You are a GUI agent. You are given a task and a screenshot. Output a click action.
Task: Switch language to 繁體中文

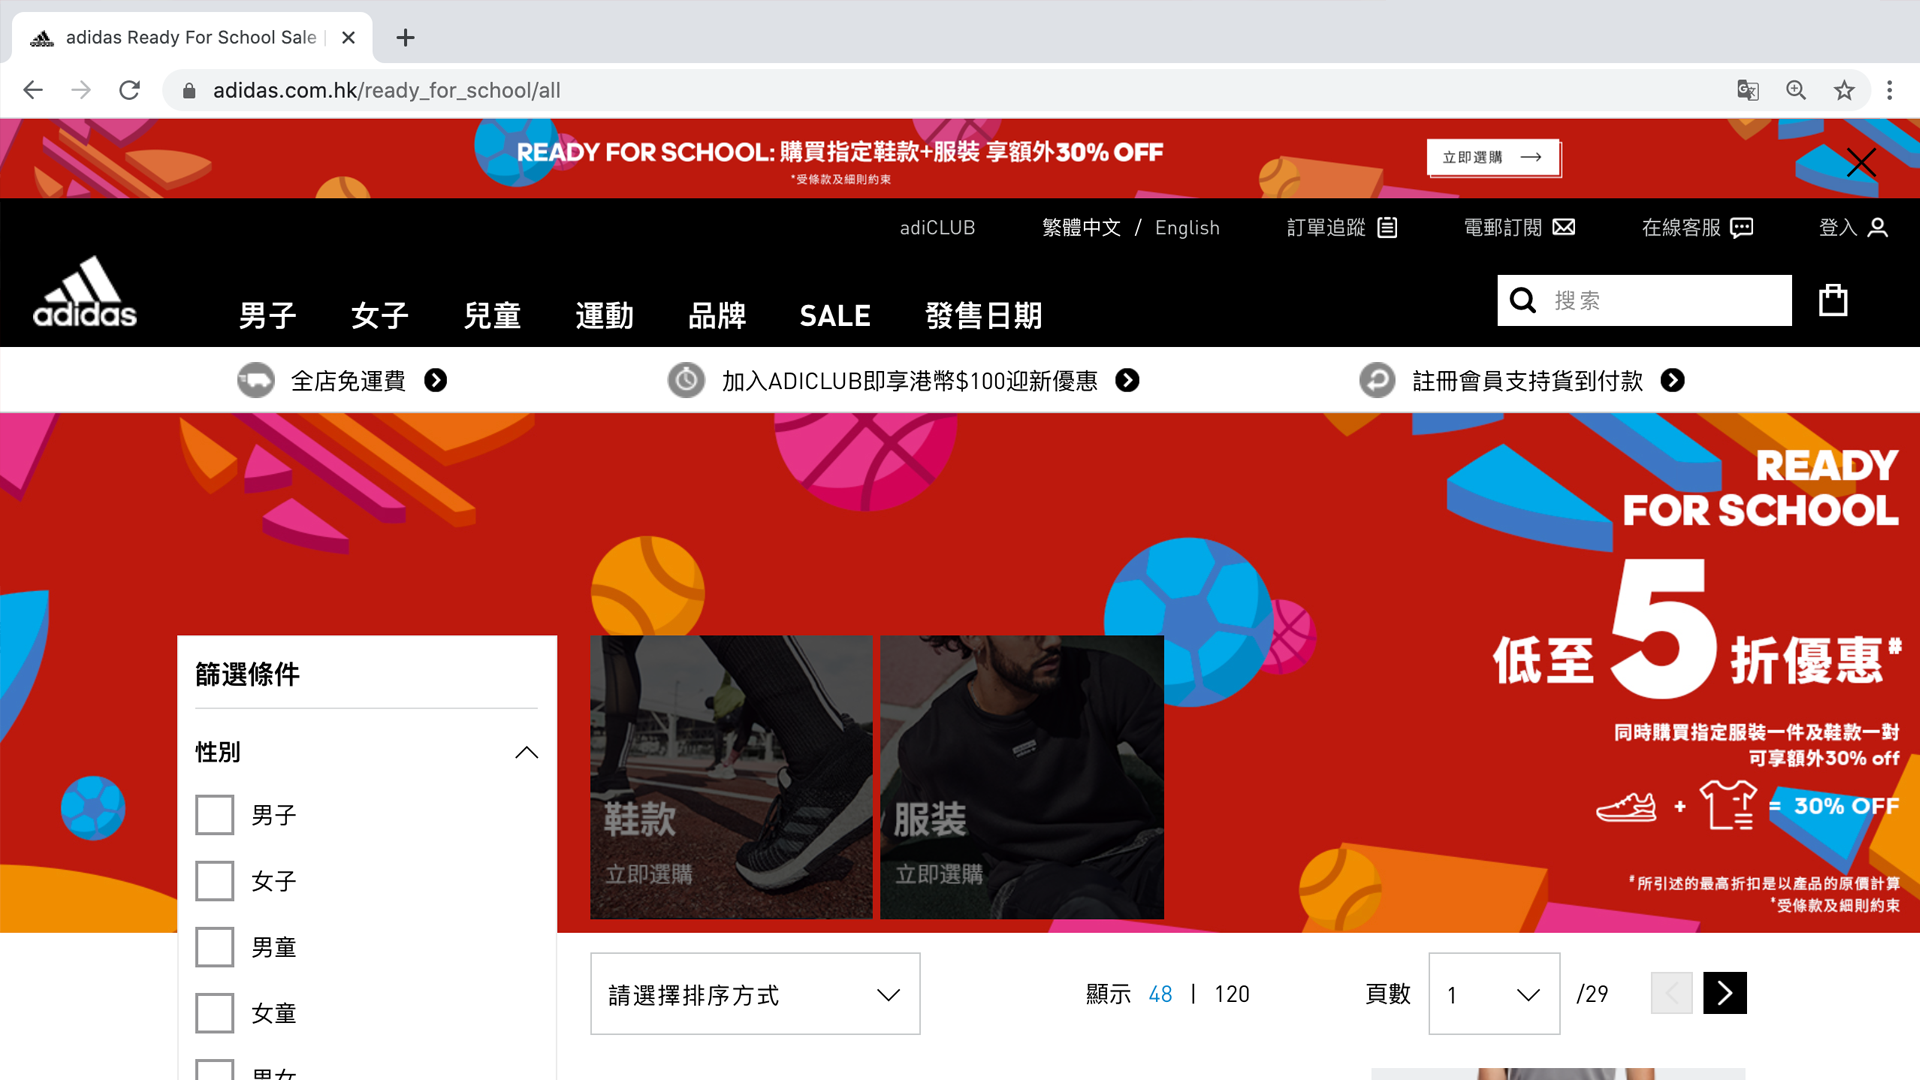pos(1081,228)
